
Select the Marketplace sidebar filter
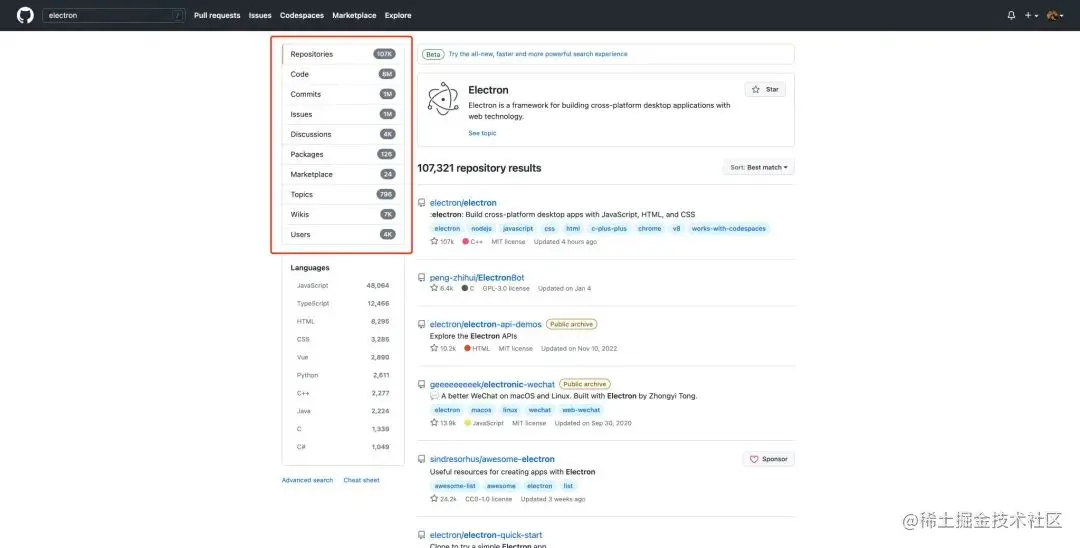click(343, 174)
